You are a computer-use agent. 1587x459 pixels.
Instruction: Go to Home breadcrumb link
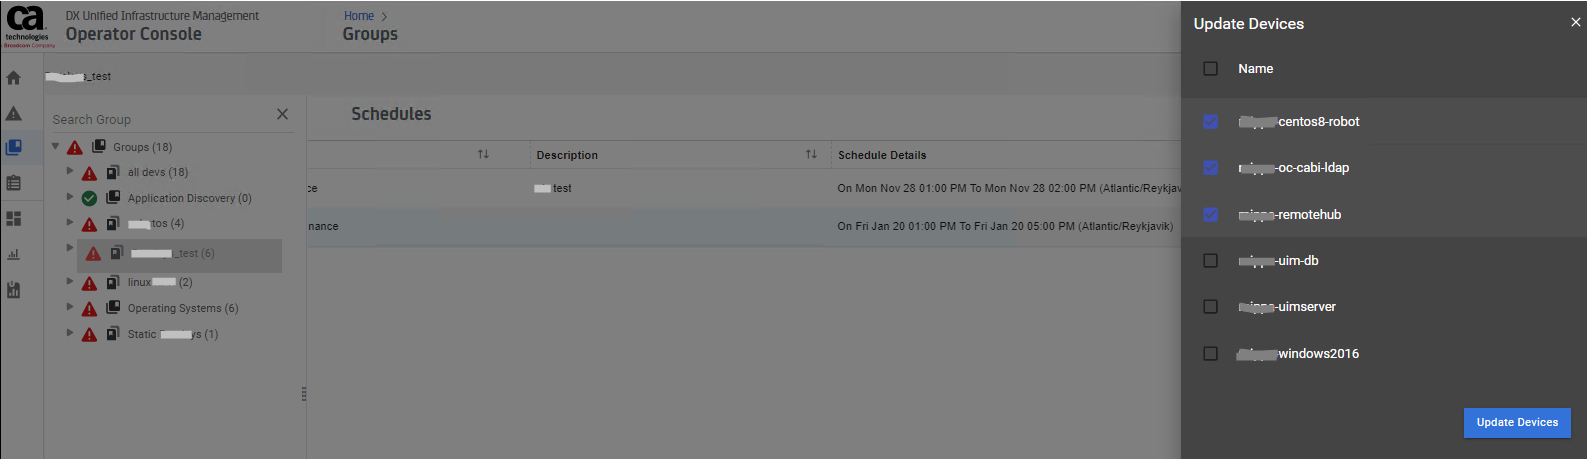359,16
